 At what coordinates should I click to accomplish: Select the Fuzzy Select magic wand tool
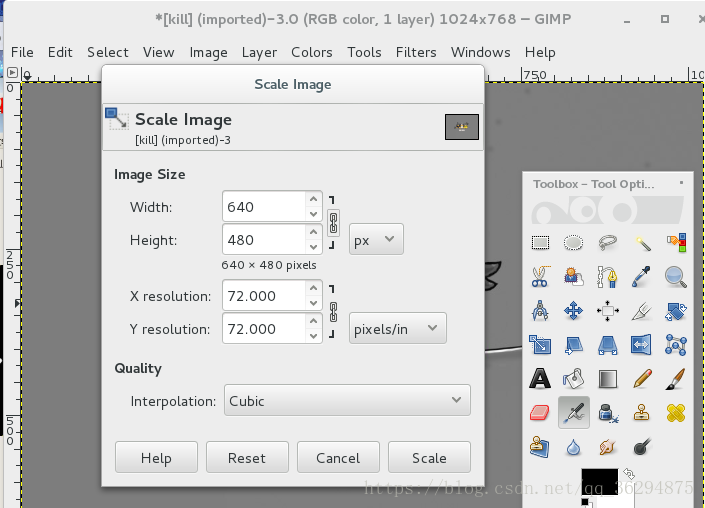click(642, 243)
